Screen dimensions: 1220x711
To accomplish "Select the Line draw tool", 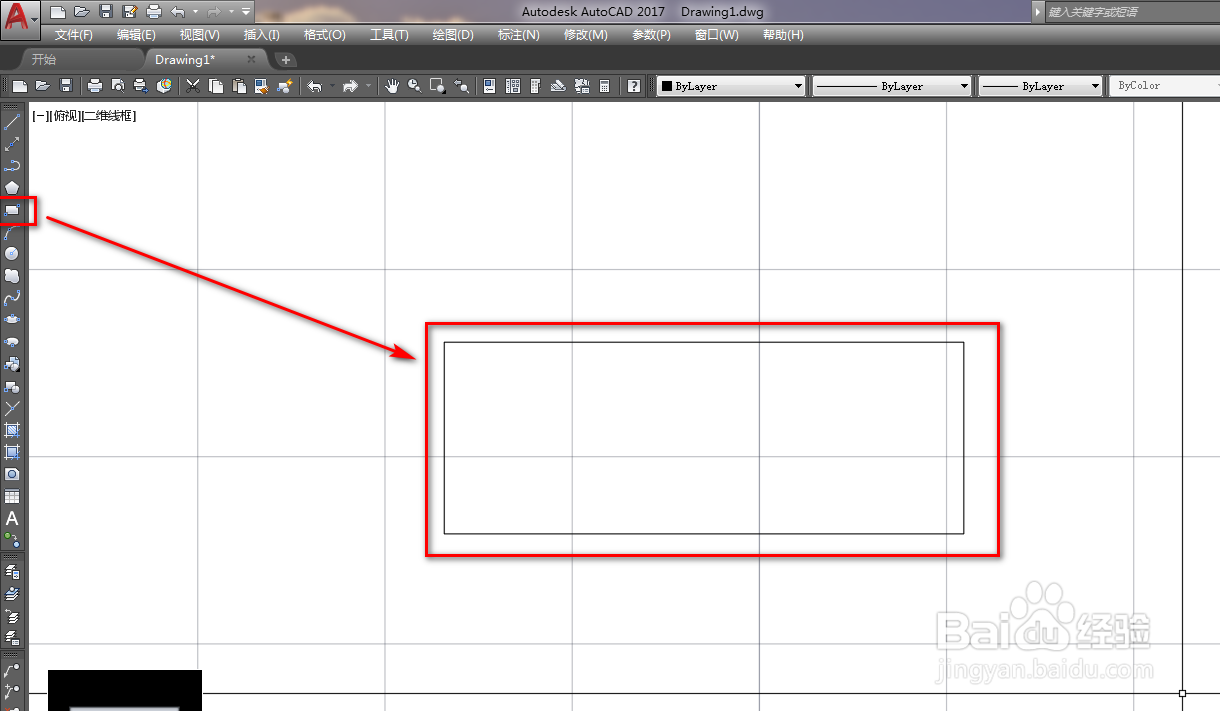I will coord(12,122).
